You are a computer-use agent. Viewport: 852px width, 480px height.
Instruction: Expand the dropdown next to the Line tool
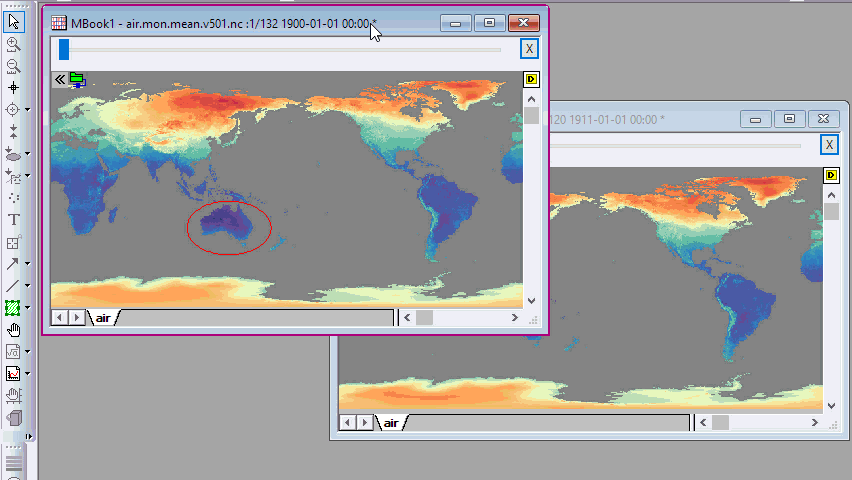pos(27,286)
